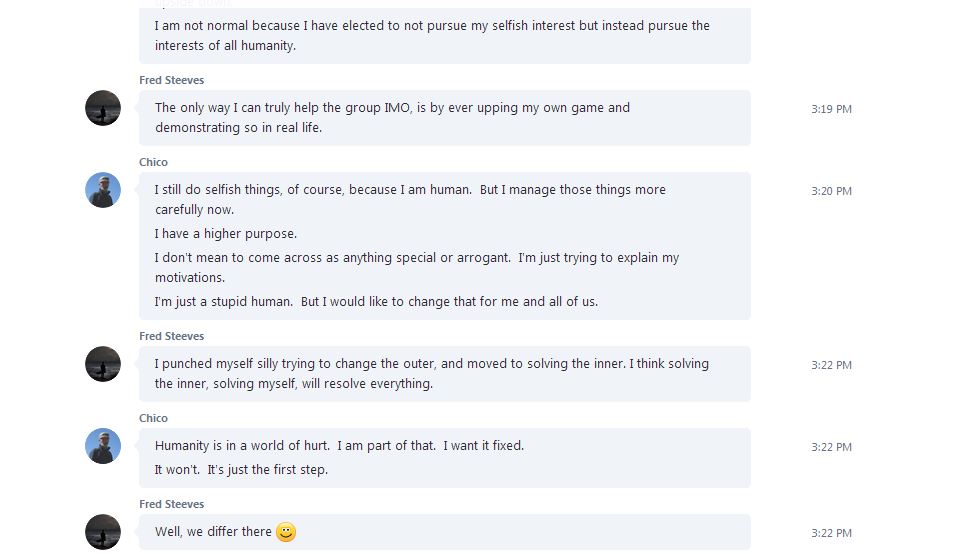Screen dimensions: 958x554
Task: Click the message "I'm just a stupid human"
Action: 376,302
